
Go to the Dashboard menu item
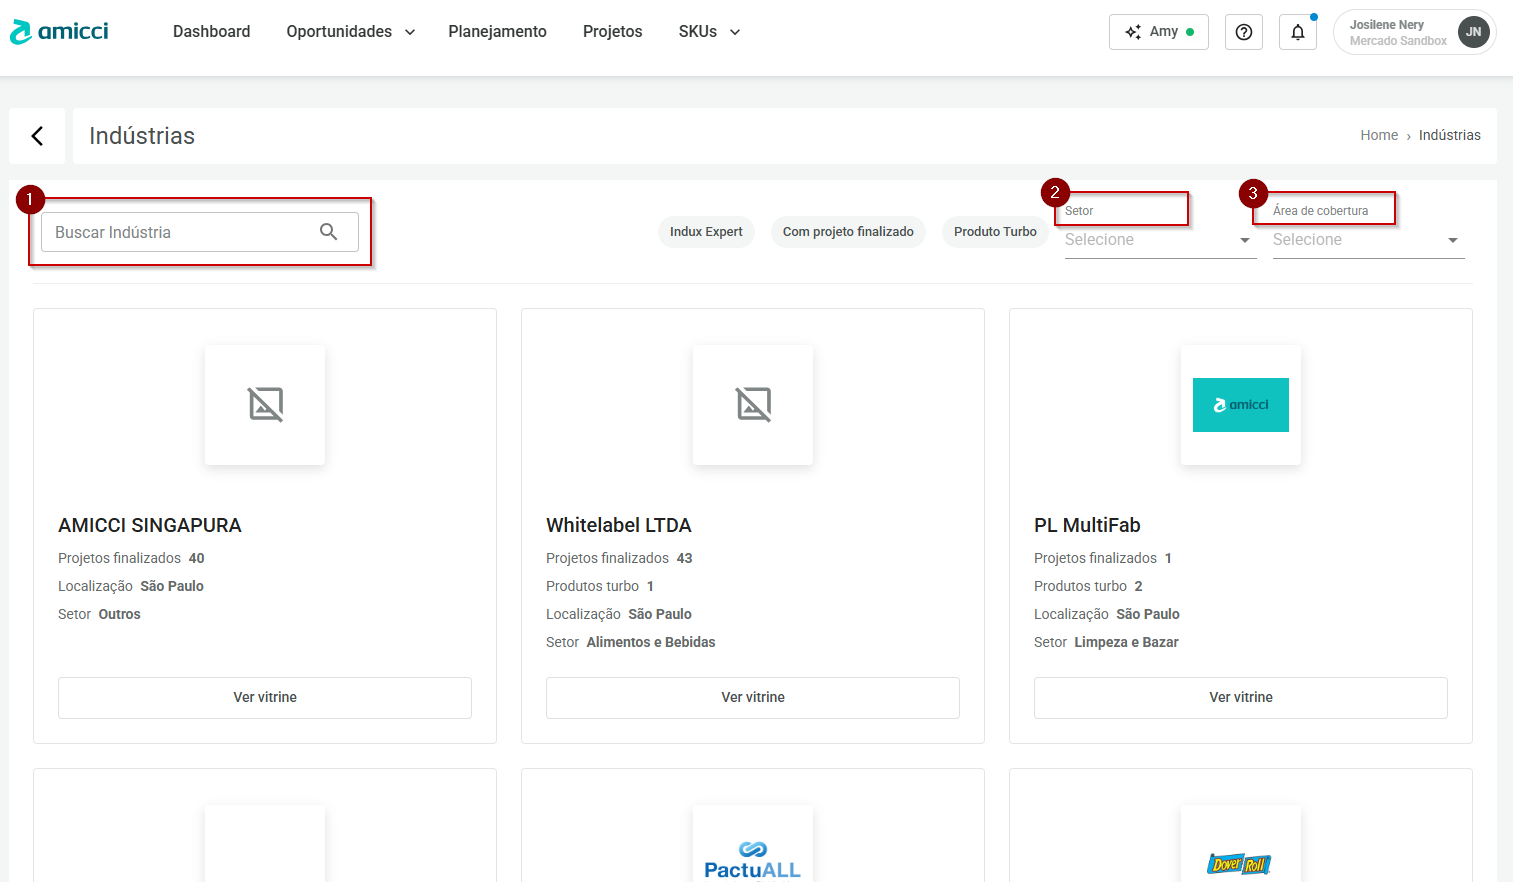[211, 32]
